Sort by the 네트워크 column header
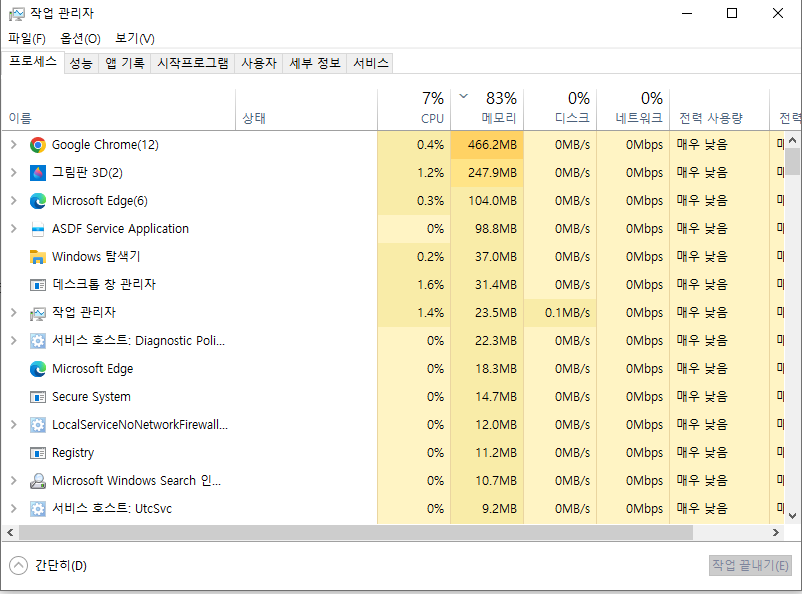 (x=633, y=109)
